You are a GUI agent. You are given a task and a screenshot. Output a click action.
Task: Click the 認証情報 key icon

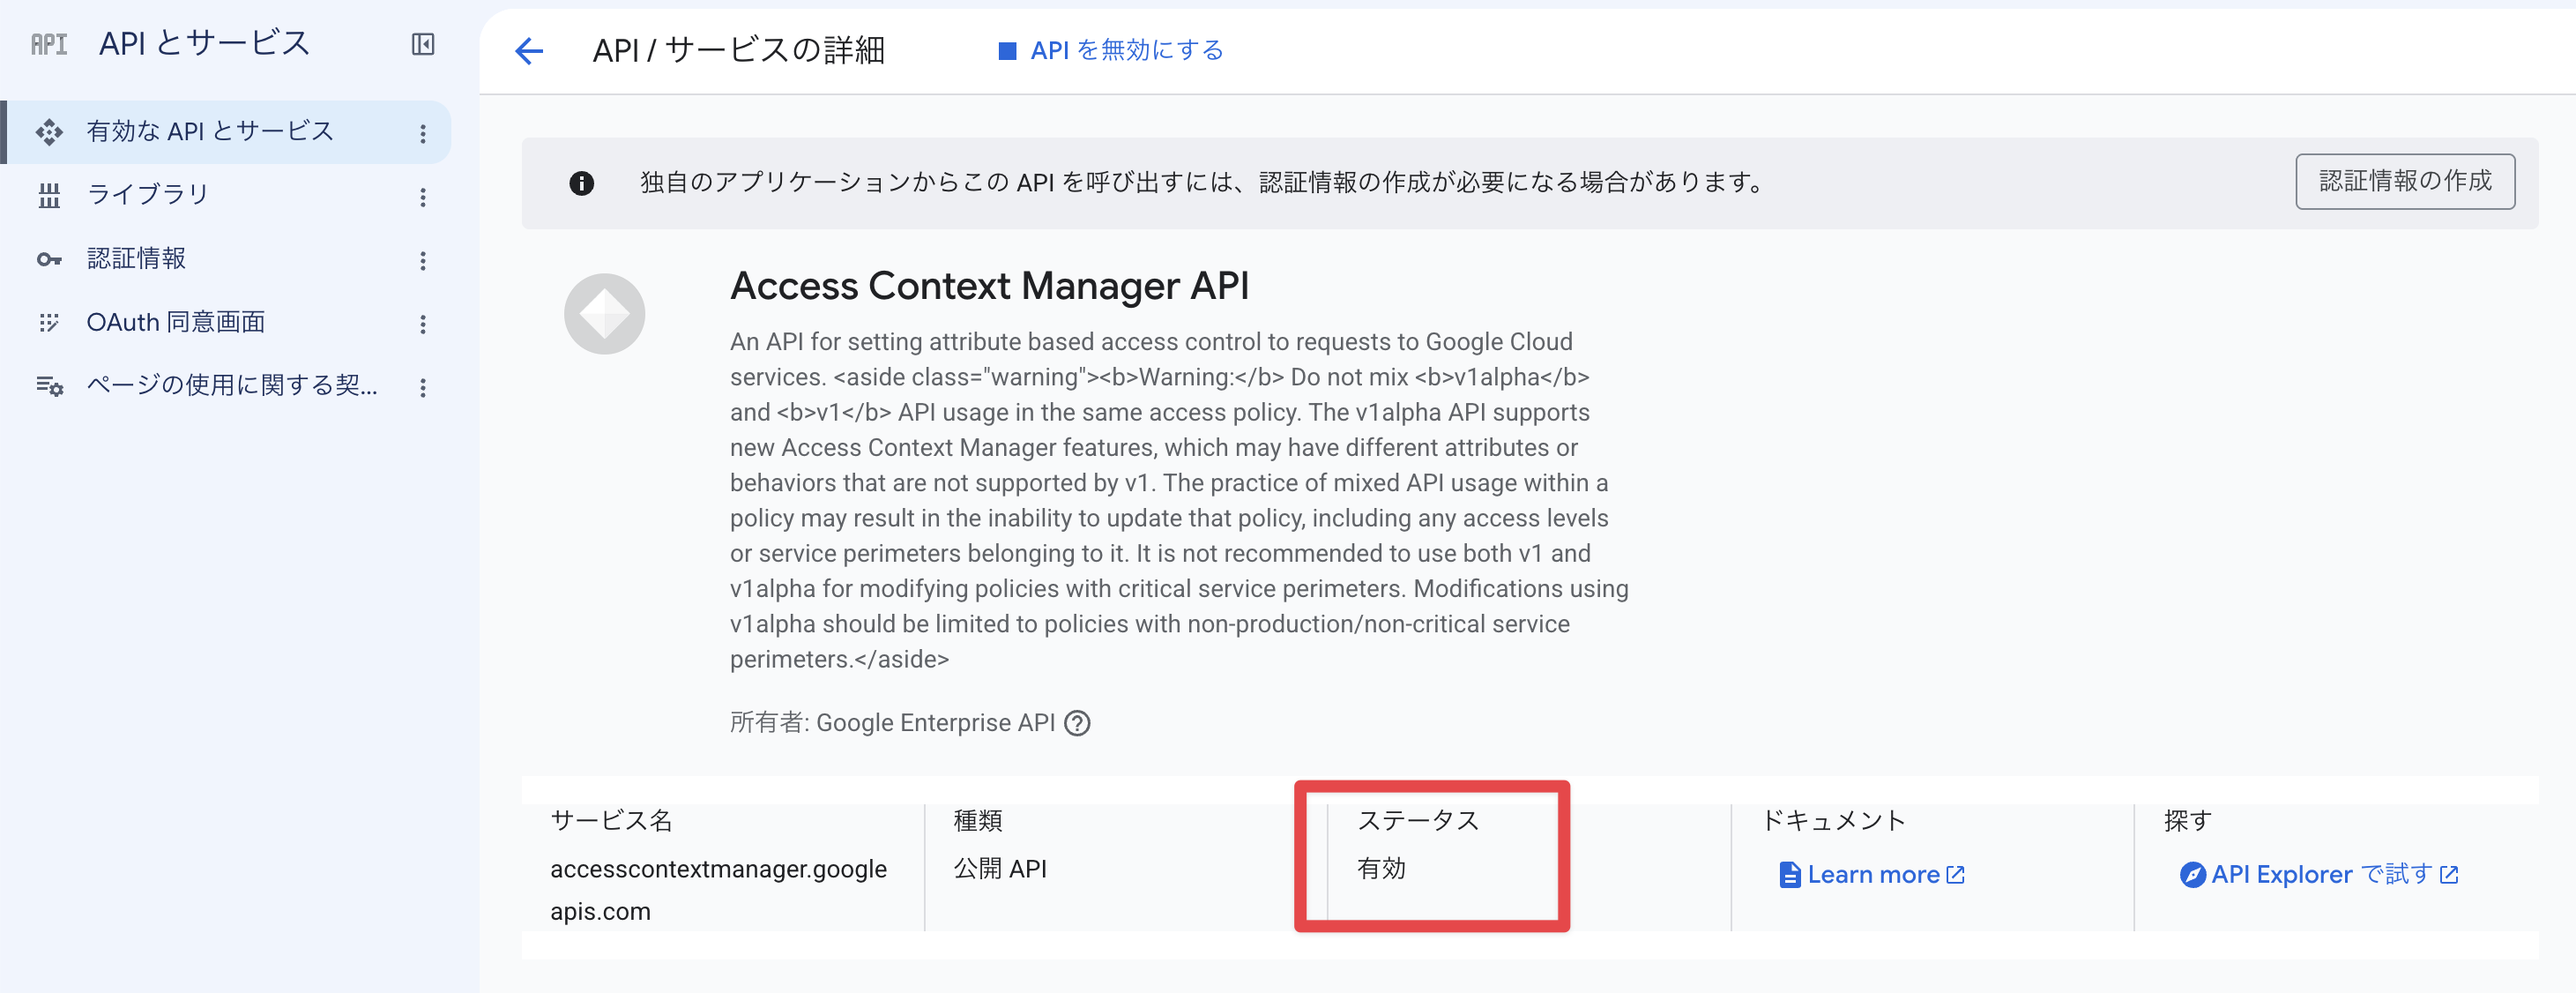[x=49, y=259]
